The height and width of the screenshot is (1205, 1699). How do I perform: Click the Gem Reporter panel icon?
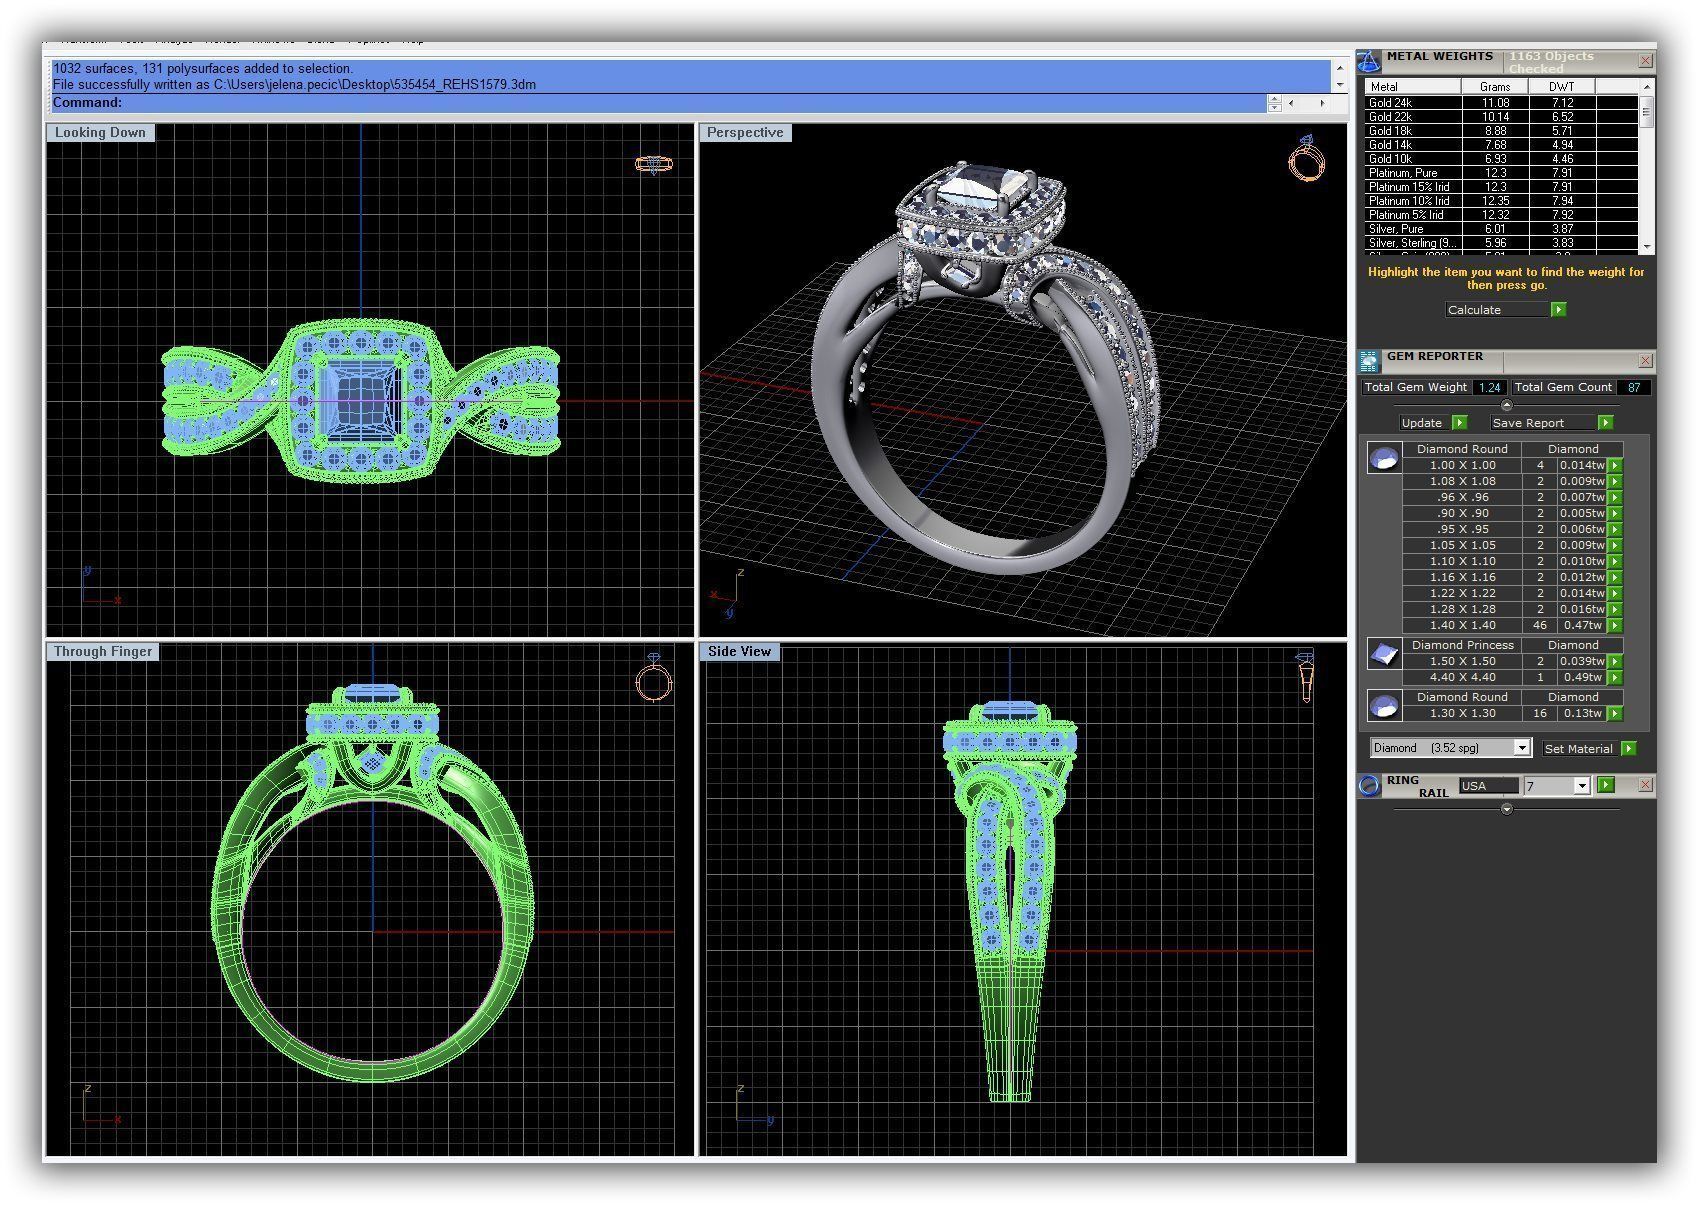point(1368,362)
